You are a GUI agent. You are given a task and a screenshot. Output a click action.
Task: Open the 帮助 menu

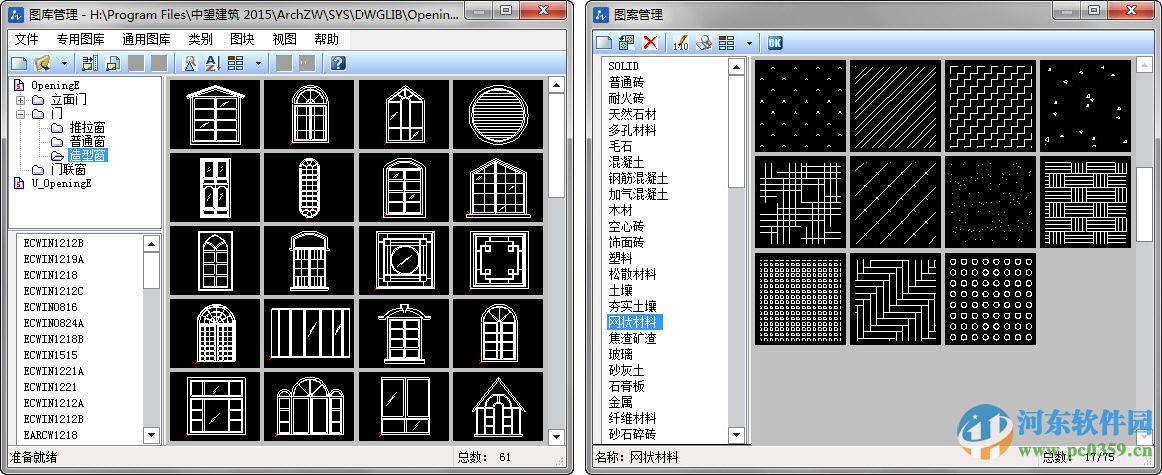(x=327, y=39)
